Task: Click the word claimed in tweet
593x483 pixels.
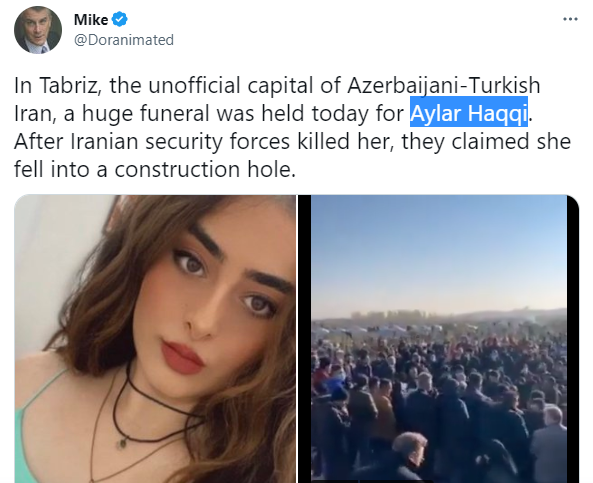Action: click(488, 141)
